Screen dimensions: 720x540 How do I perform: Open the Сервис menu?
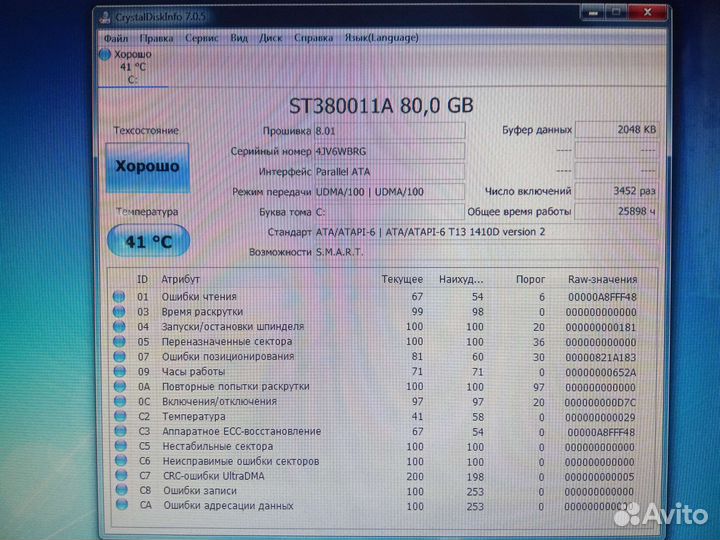click(202, 38)
